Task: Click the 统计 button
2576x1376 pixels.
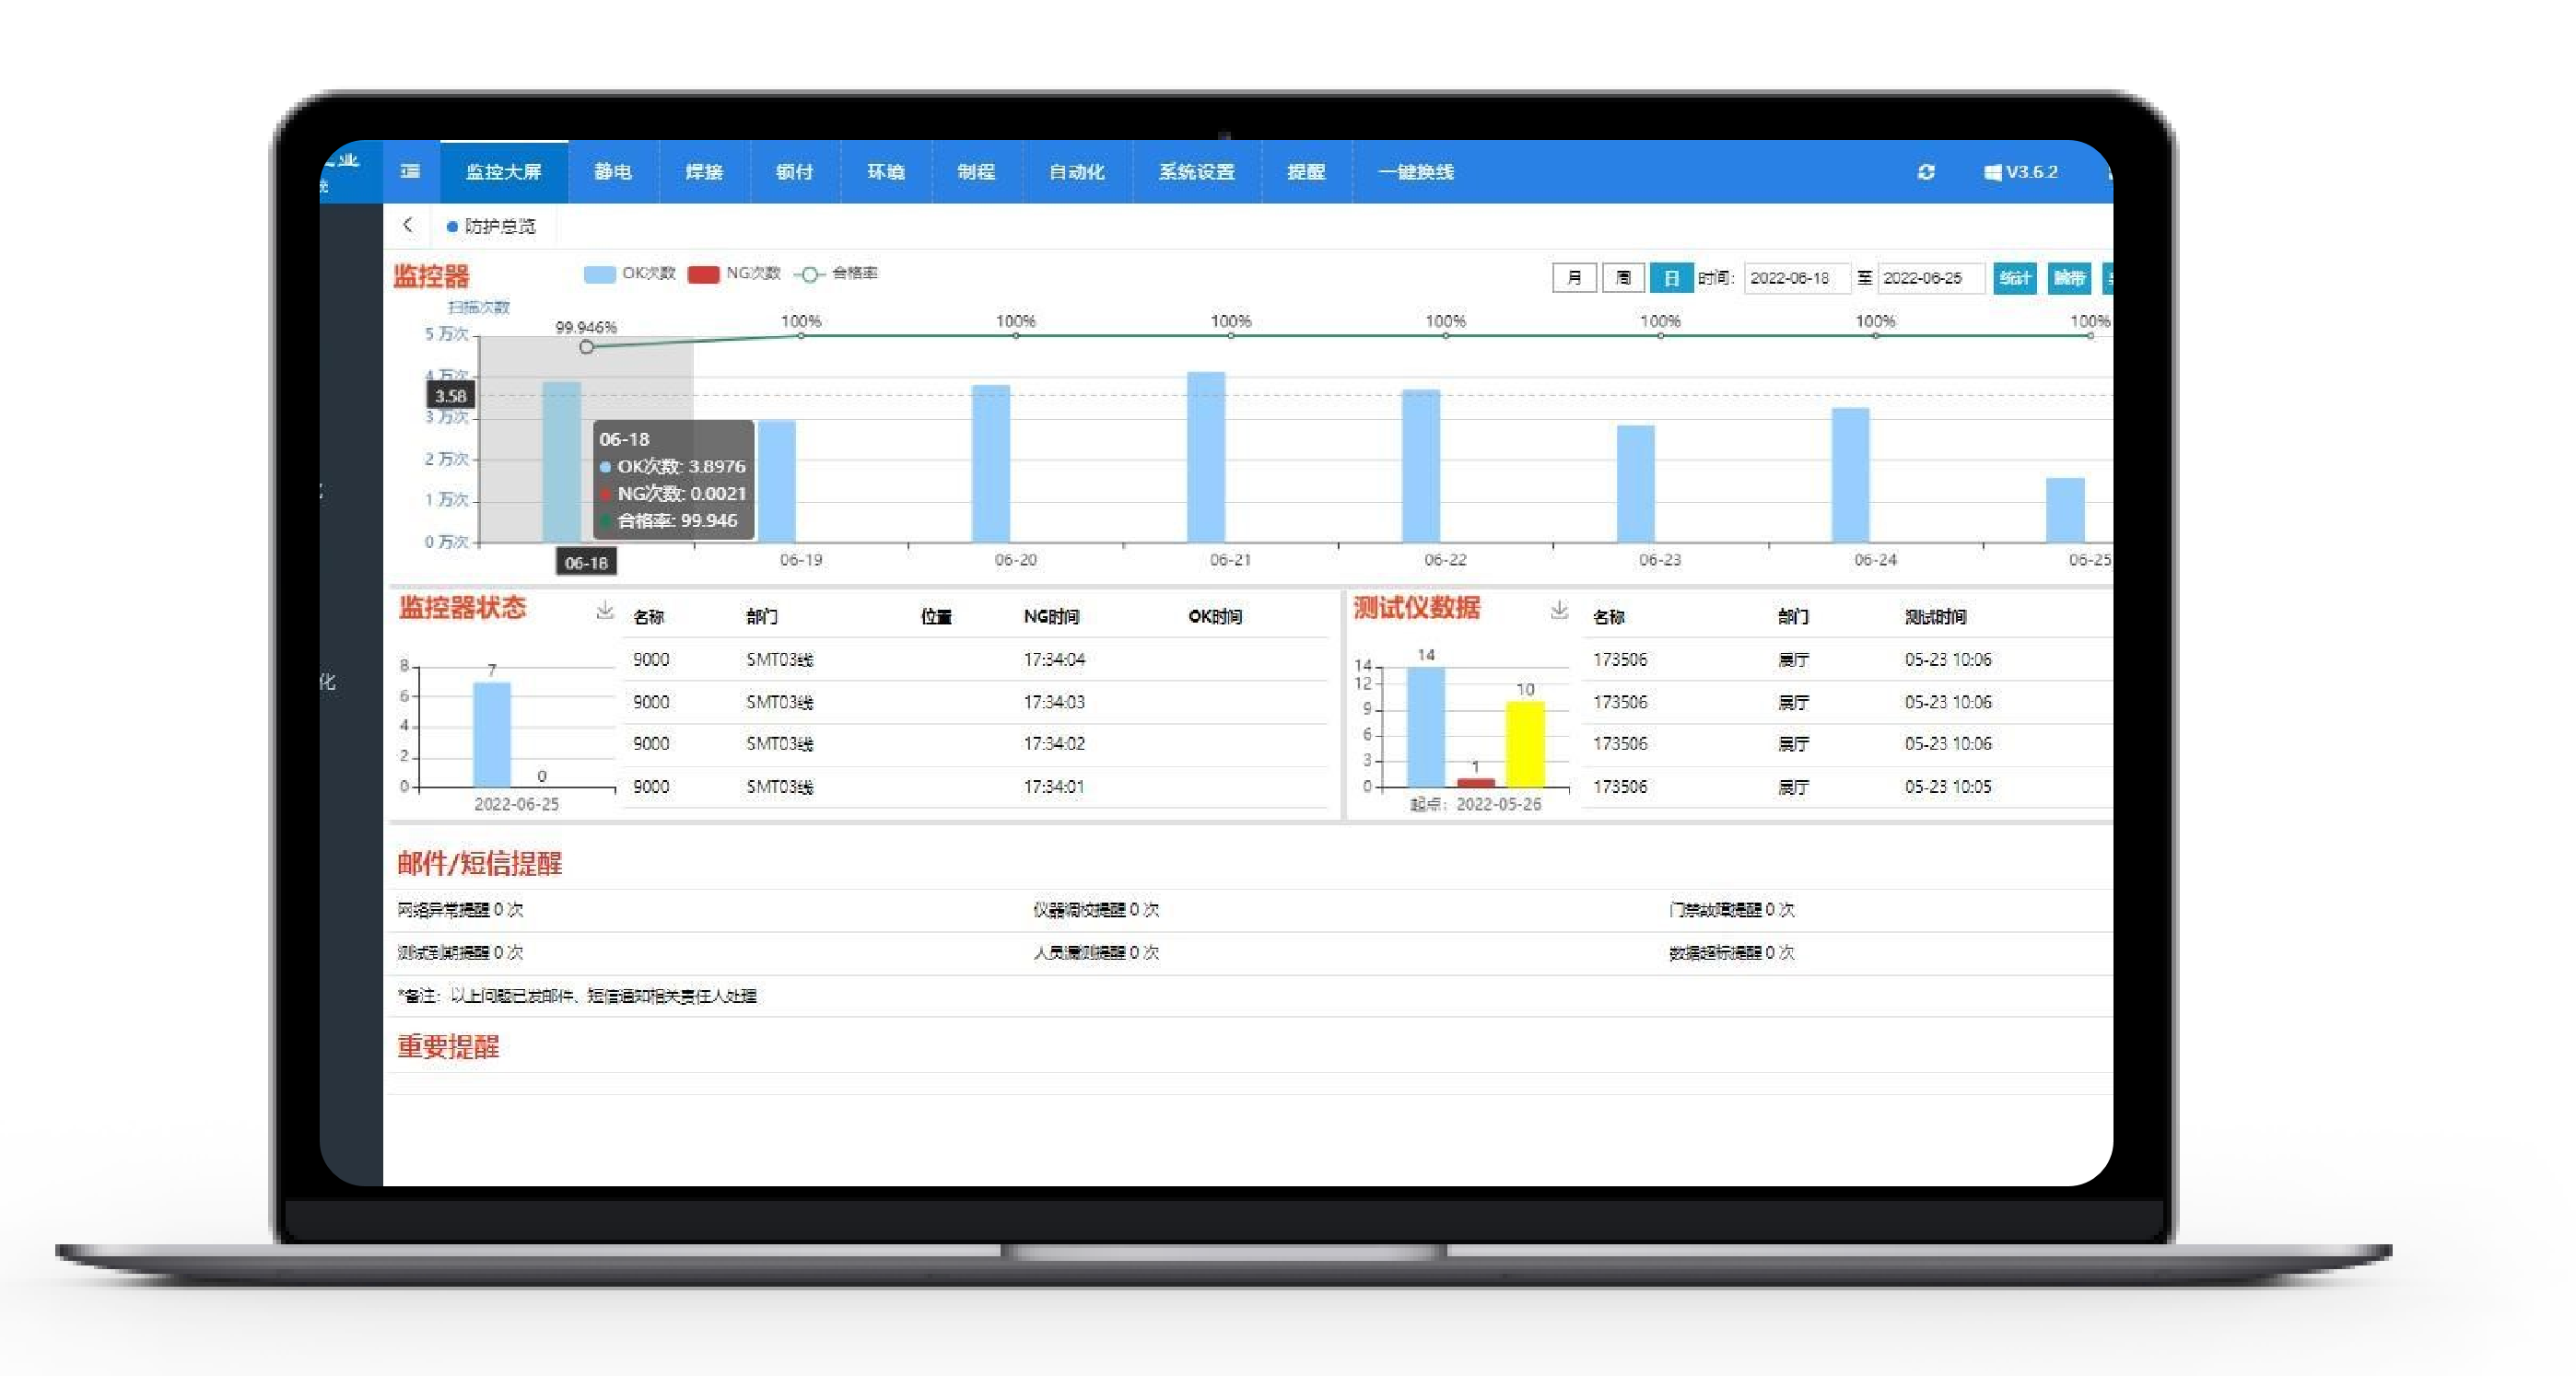Action: click(2014, 278)
